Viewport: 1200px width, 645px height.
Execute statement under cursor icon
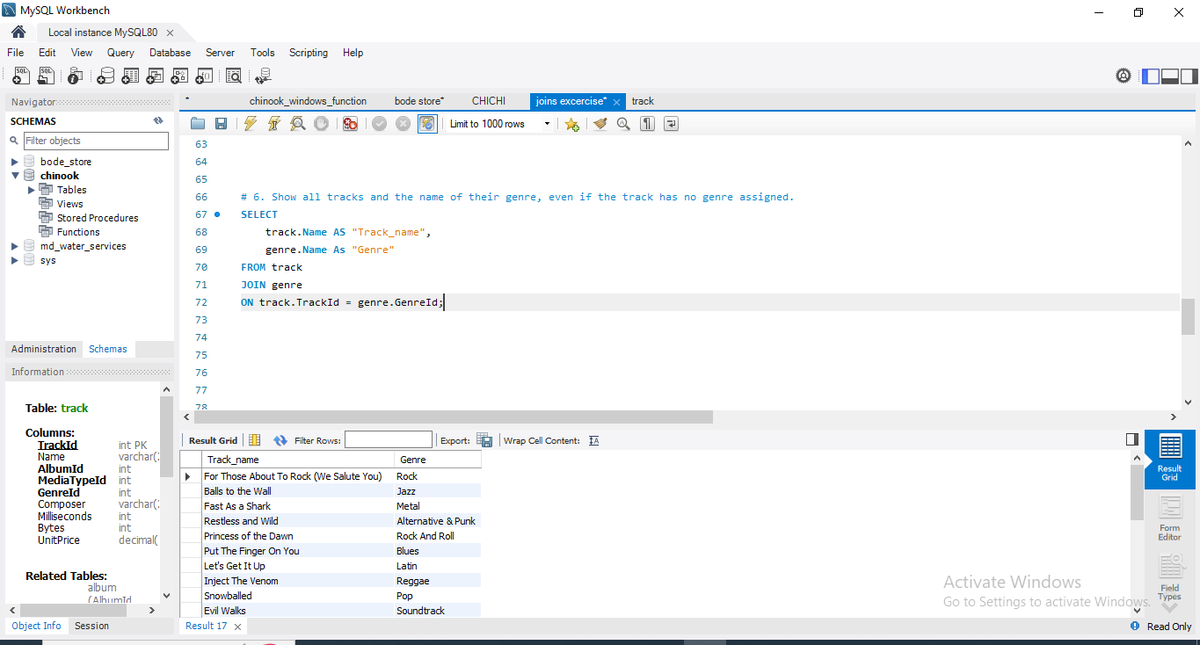point(273,124)
